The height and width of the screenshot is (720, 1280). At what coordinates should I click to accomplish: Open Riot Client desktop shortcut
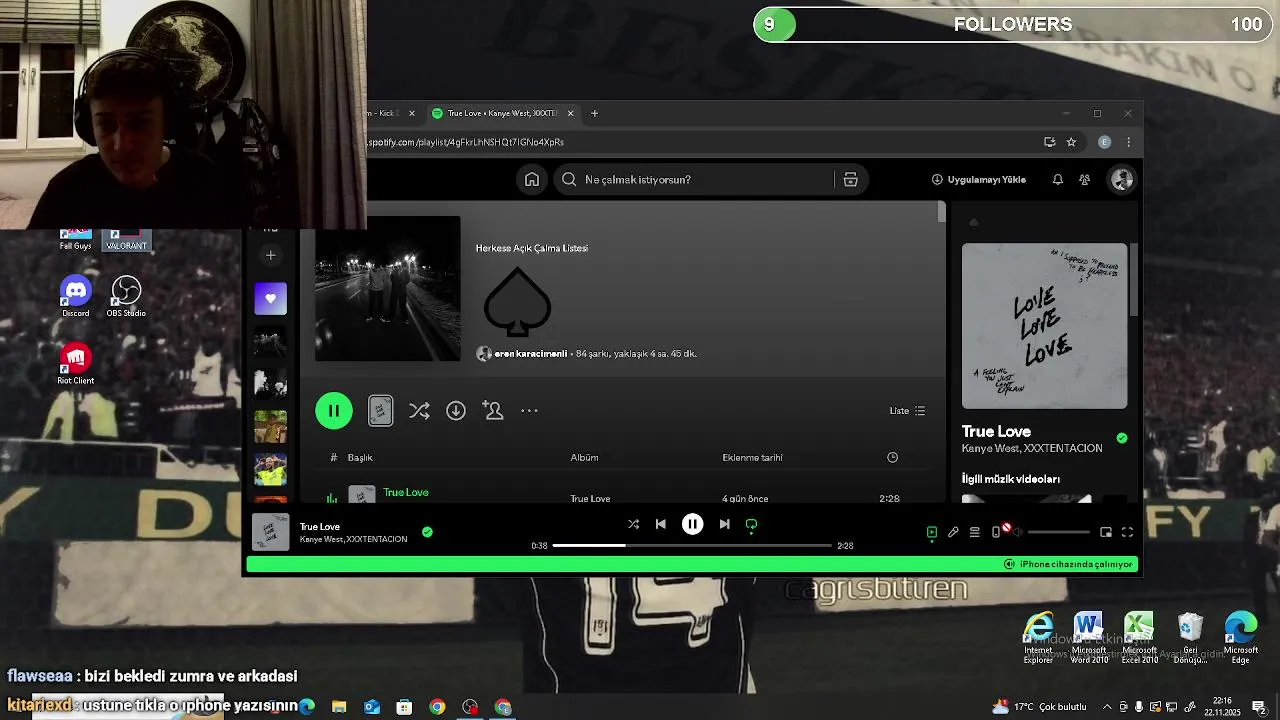[76, 364]
